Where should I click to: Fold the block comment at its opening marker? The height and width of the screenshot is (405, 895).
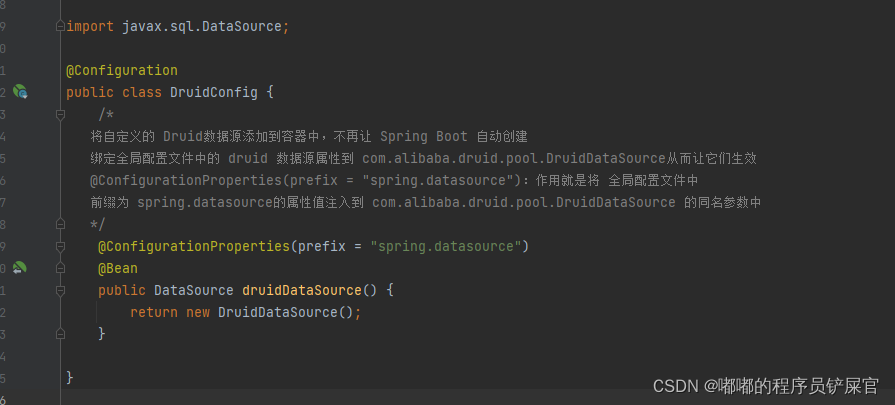click(60, 114)
